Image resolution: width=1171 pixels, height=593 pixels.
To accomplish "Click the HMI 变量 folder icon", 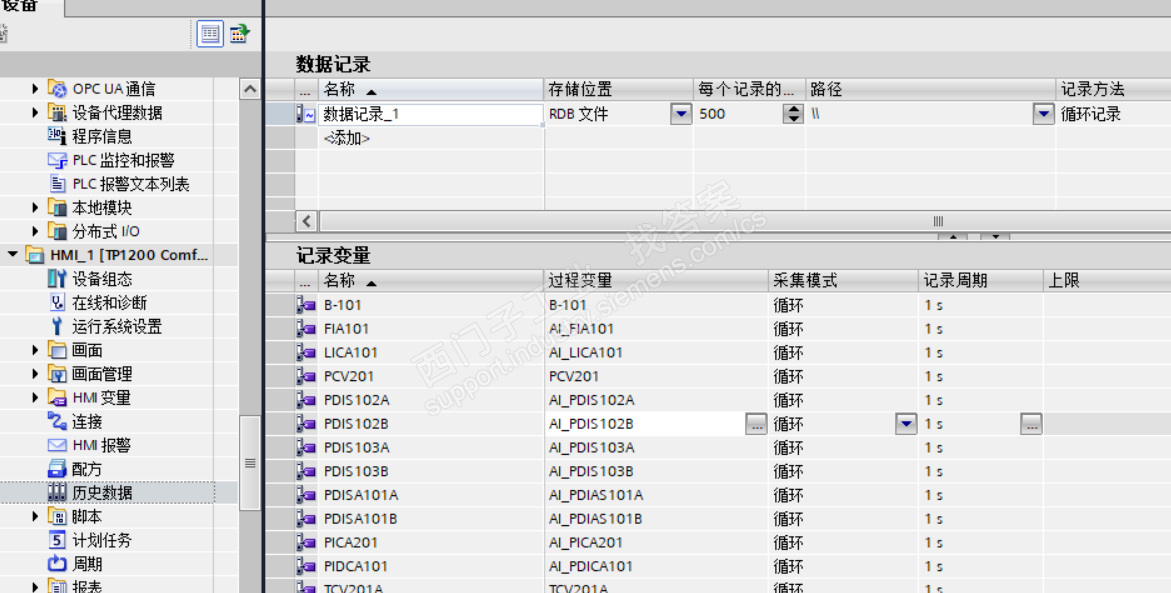I will [x=58, y=397].
